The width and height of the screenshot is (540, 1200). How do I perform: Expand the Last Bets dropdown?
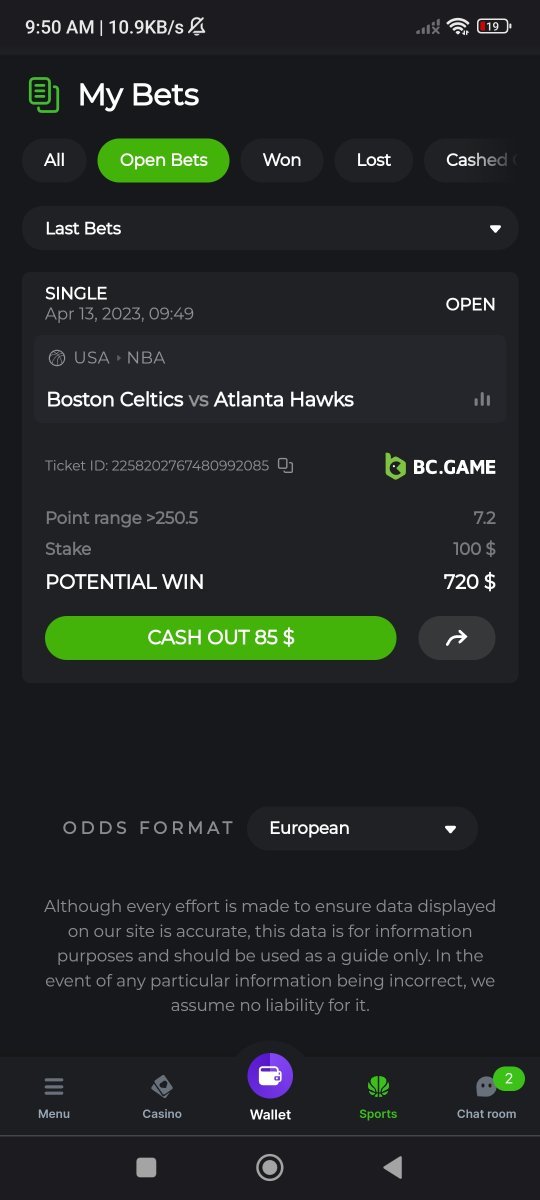pyautogui.click(x=270, y=228)
